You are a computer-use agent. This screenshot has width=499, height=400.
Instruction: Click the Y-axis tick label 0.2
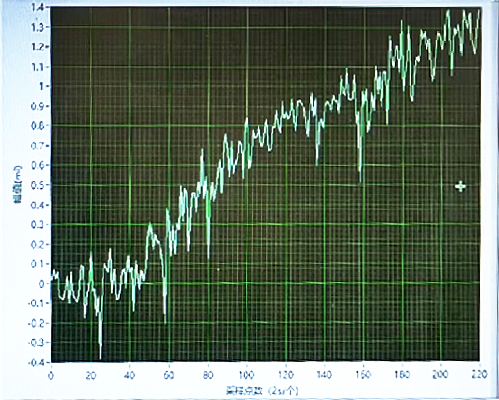38,244
